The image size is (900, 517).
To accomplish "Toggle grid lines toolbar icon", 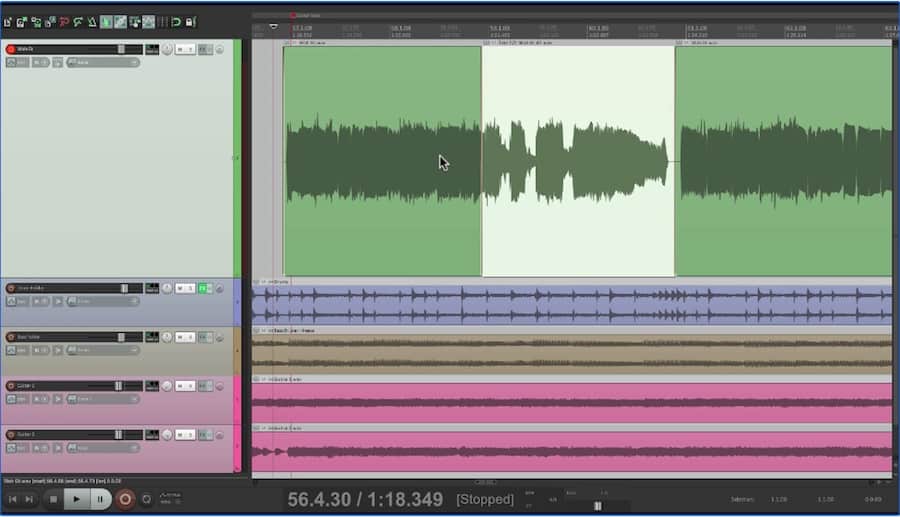I will pyautogui.click(x=163, y=22).
